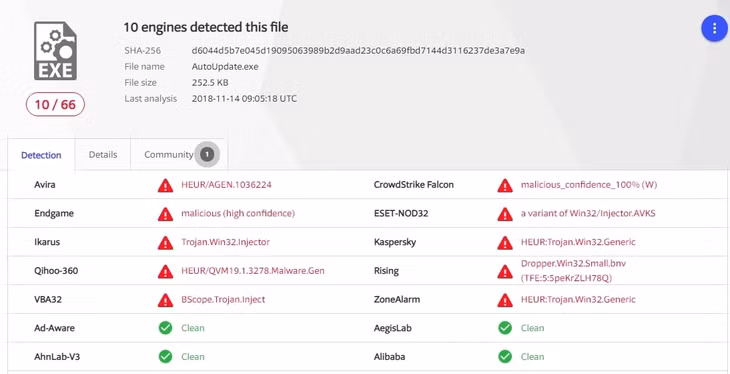The width and height of the screenshot is (730, 374).
Task: Click the green check icon for Alibaba
Action: [505, 357]
